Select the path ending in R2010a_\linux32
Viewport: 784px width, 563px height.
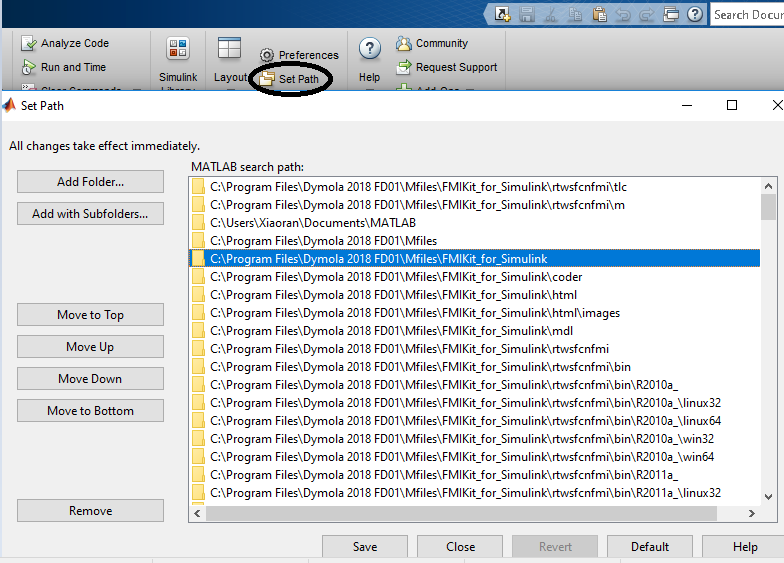[474, 403]
